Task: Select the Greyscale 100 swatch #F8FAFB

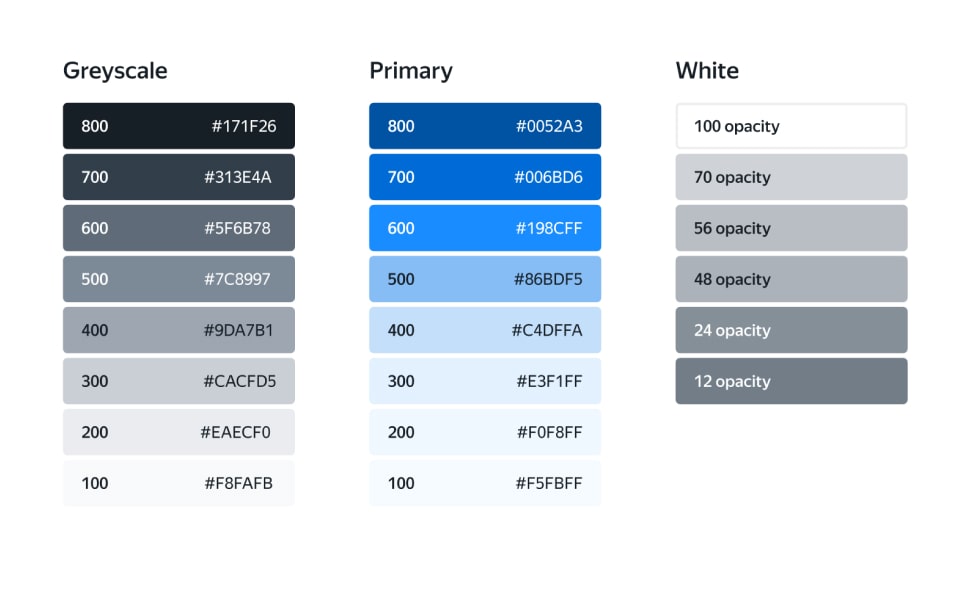Action: pos(178,483)
